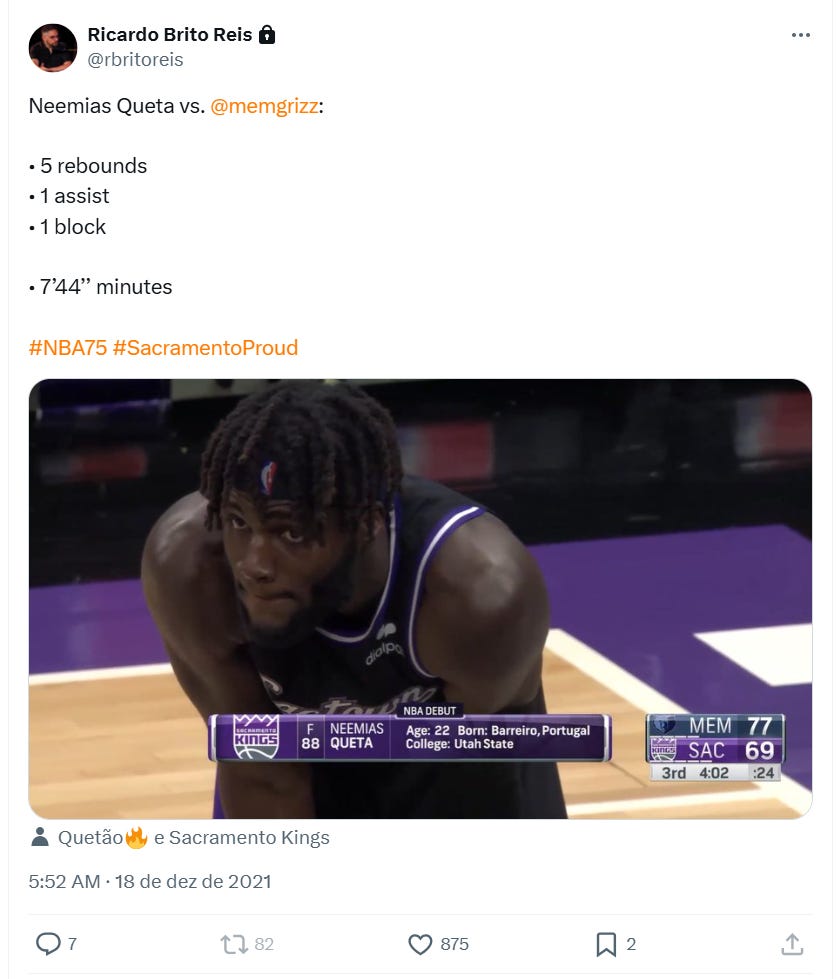Click the likes count 875
The image size is (838, 979).
(x=455, y=944)
